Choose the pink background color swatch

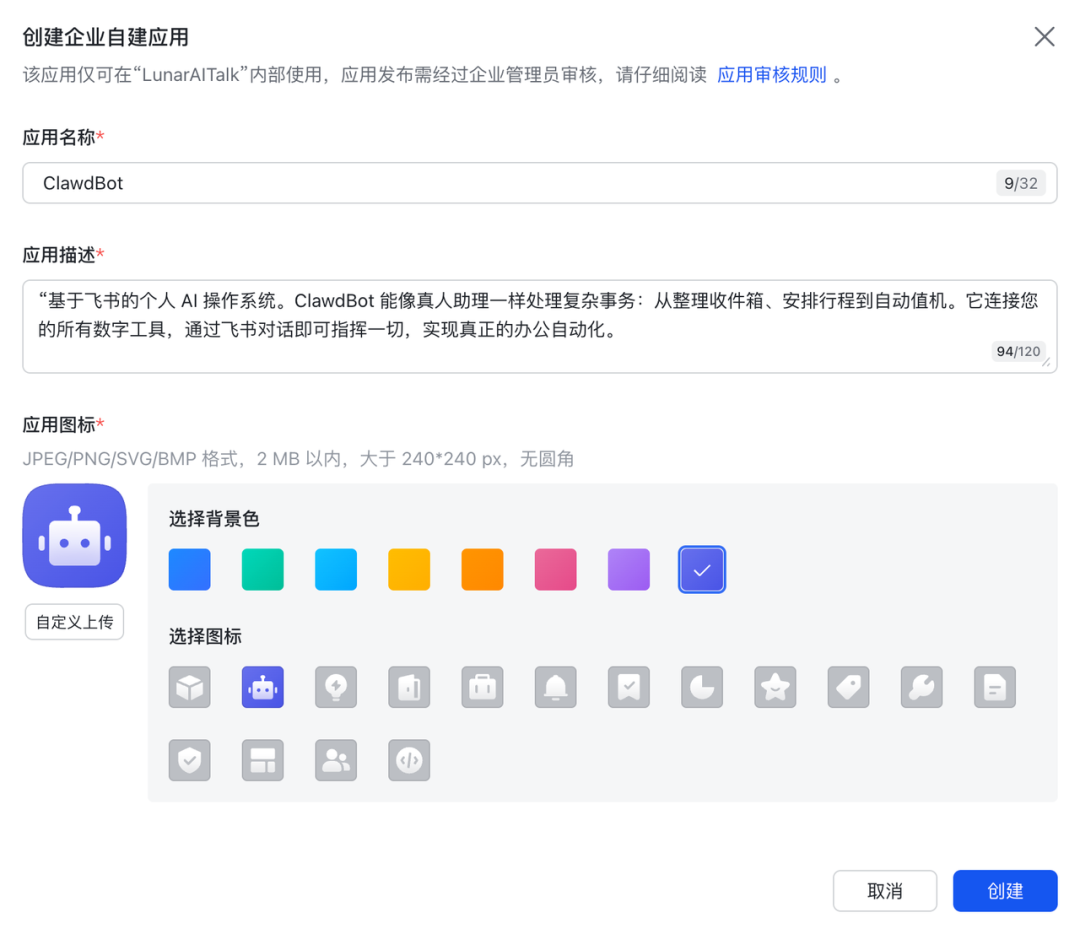click(555, 569)
